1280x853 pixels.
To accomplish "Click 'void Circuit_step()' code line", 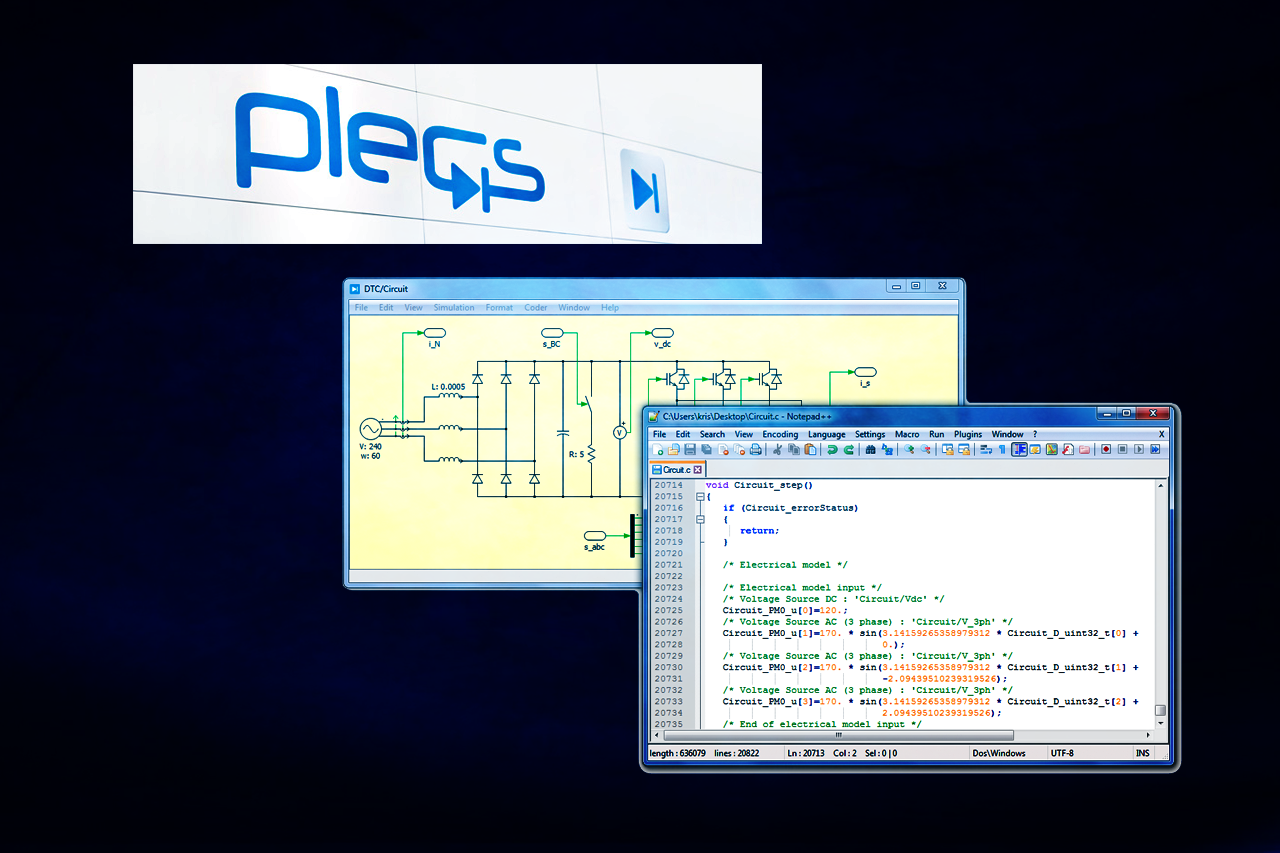I will tap(759, 485).
